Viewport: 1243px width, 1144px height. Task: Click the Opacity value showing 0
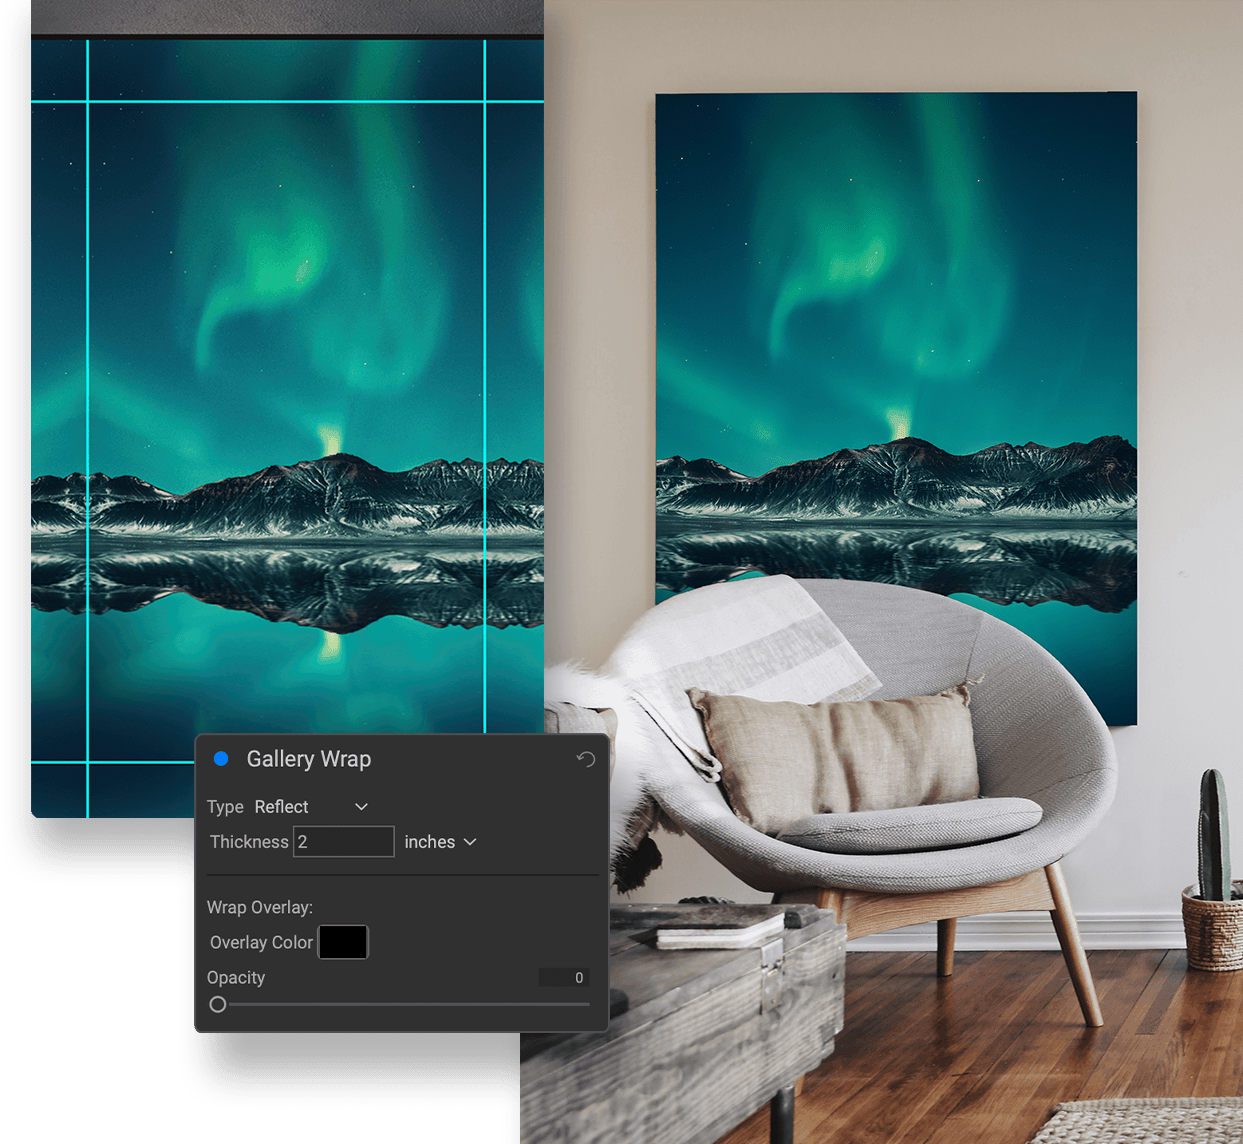pyautogui.click(x=564, y=977)
